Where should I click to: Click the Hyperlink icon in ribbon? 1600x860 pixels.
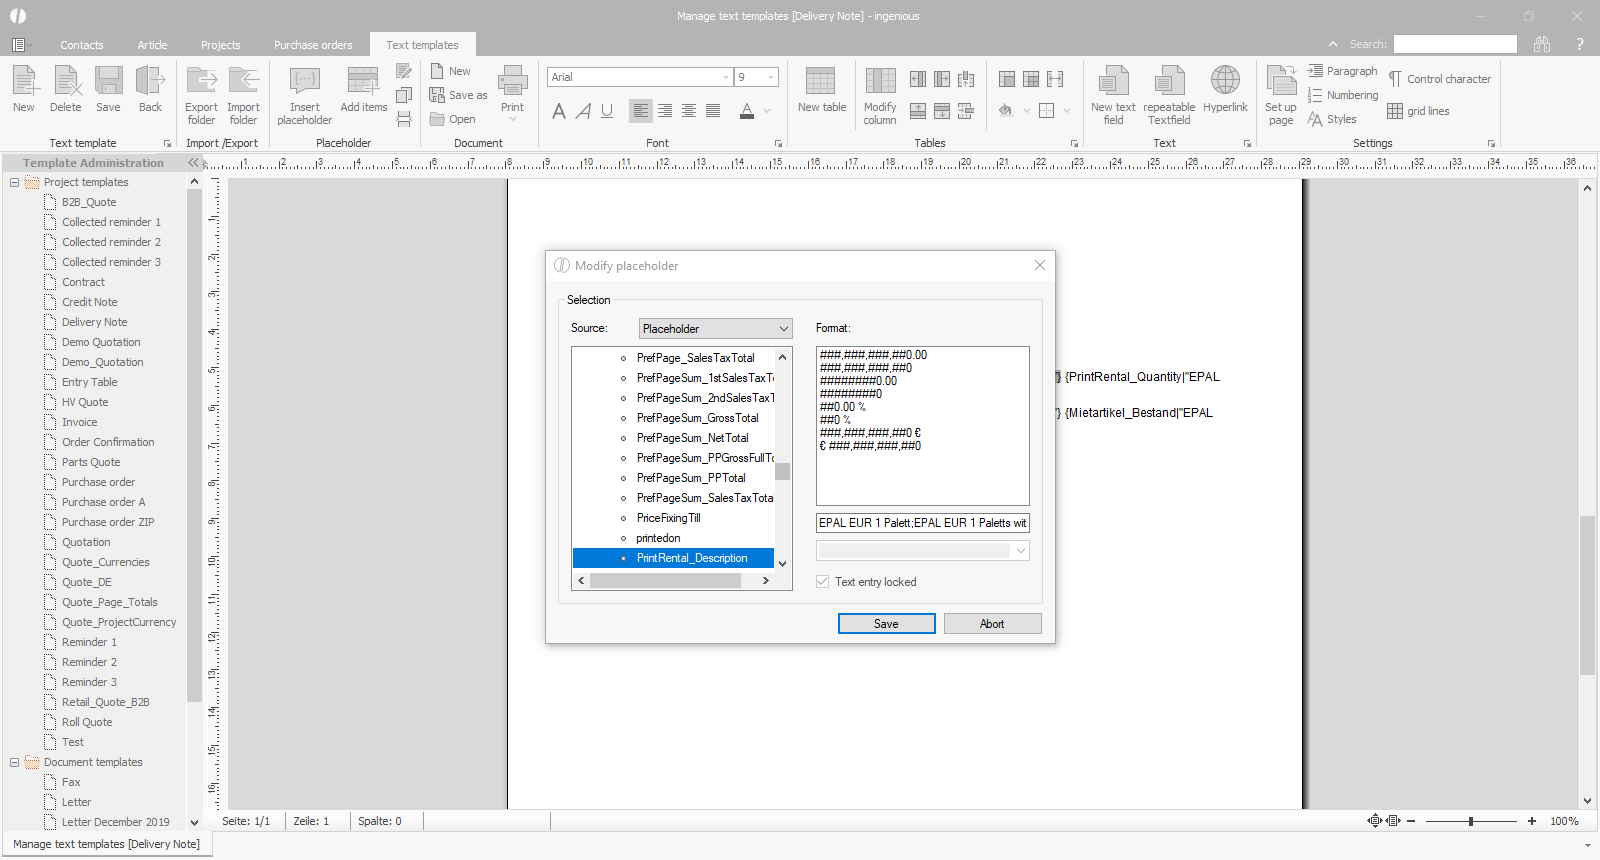pyautogui.click(x=1225, y=82)
